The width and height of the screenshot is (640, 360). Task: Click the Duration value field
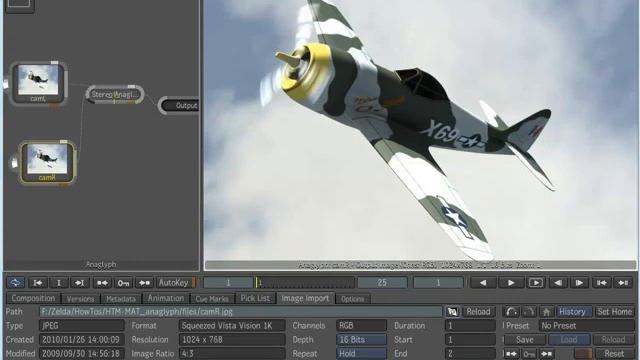(470, 326)
